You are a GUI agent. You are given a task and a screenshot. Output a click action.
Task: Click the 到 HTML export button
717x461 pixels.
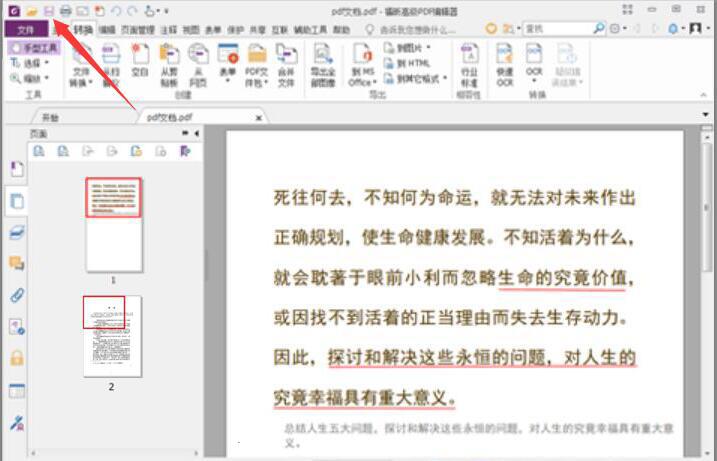click(407, 63)
